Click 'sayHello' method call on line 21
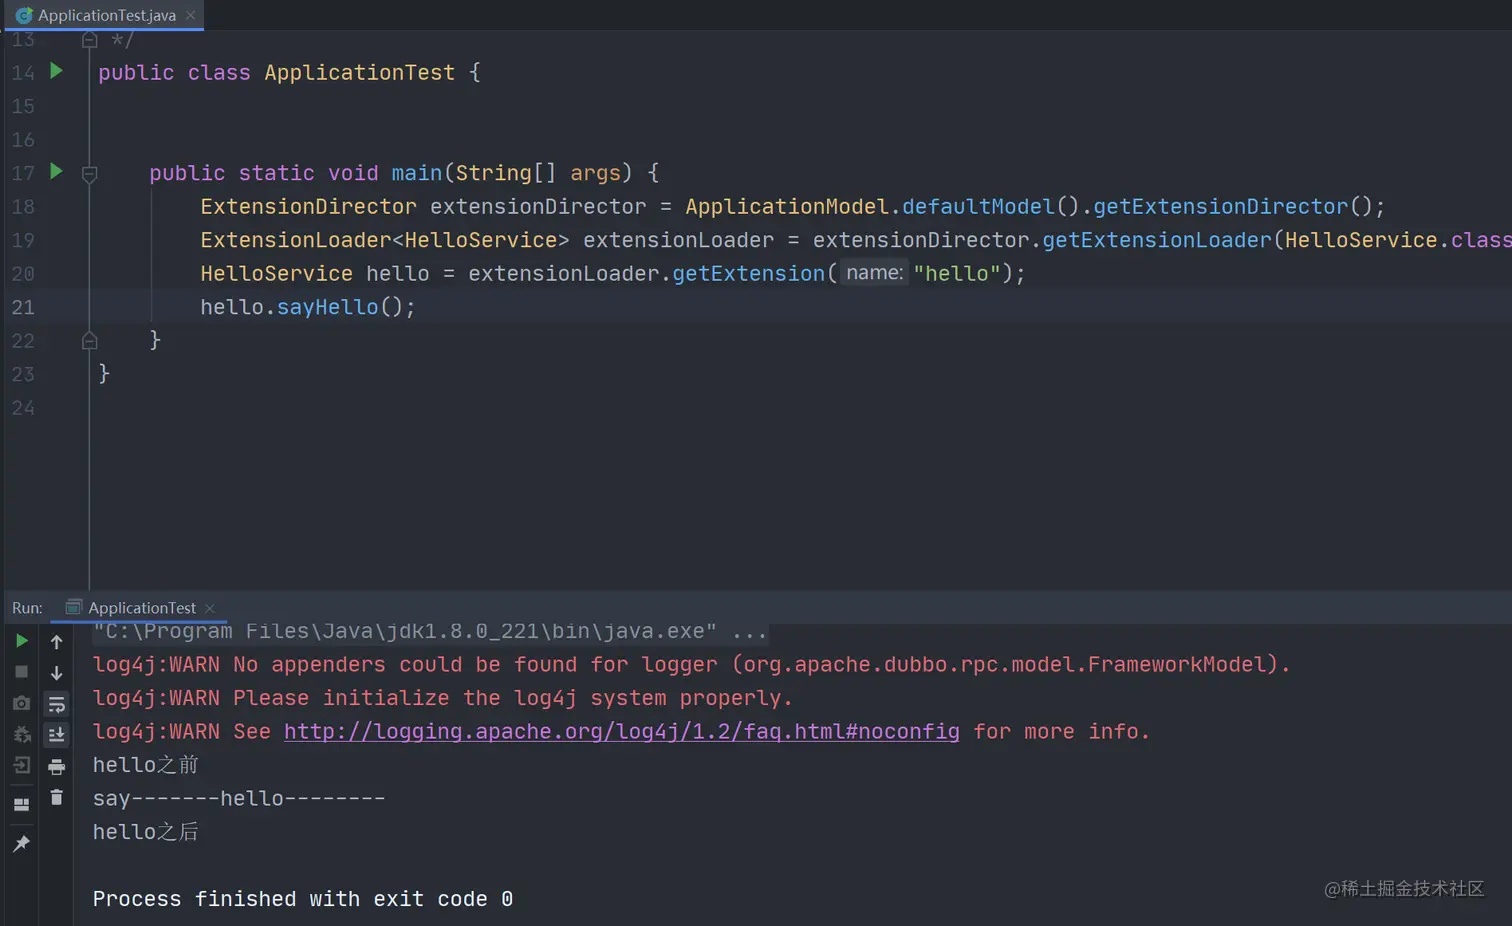This screenshot has height=926, width=1512. [x=328, y=307]
